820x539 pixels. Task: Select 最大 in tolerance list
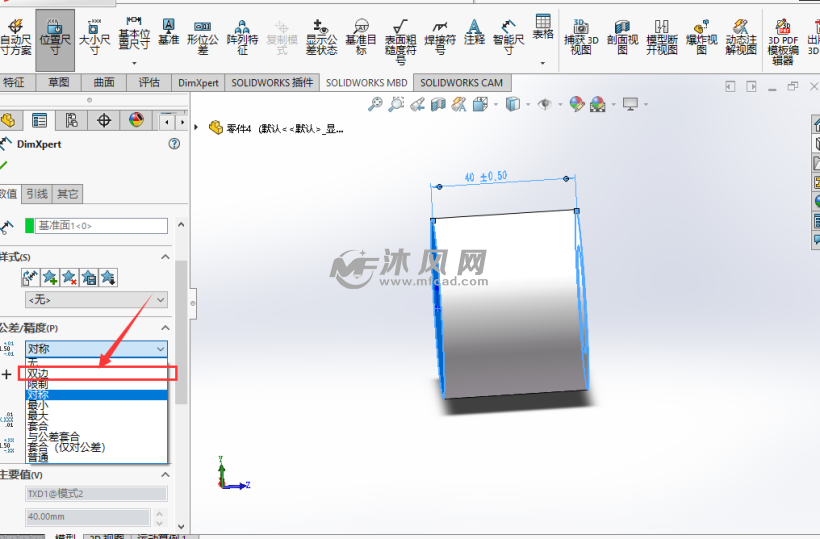click(x=97, y=416)
